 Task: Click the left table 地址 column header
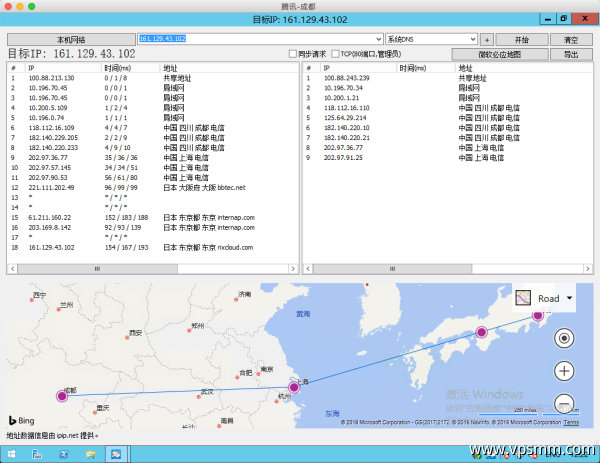point(229,68)
